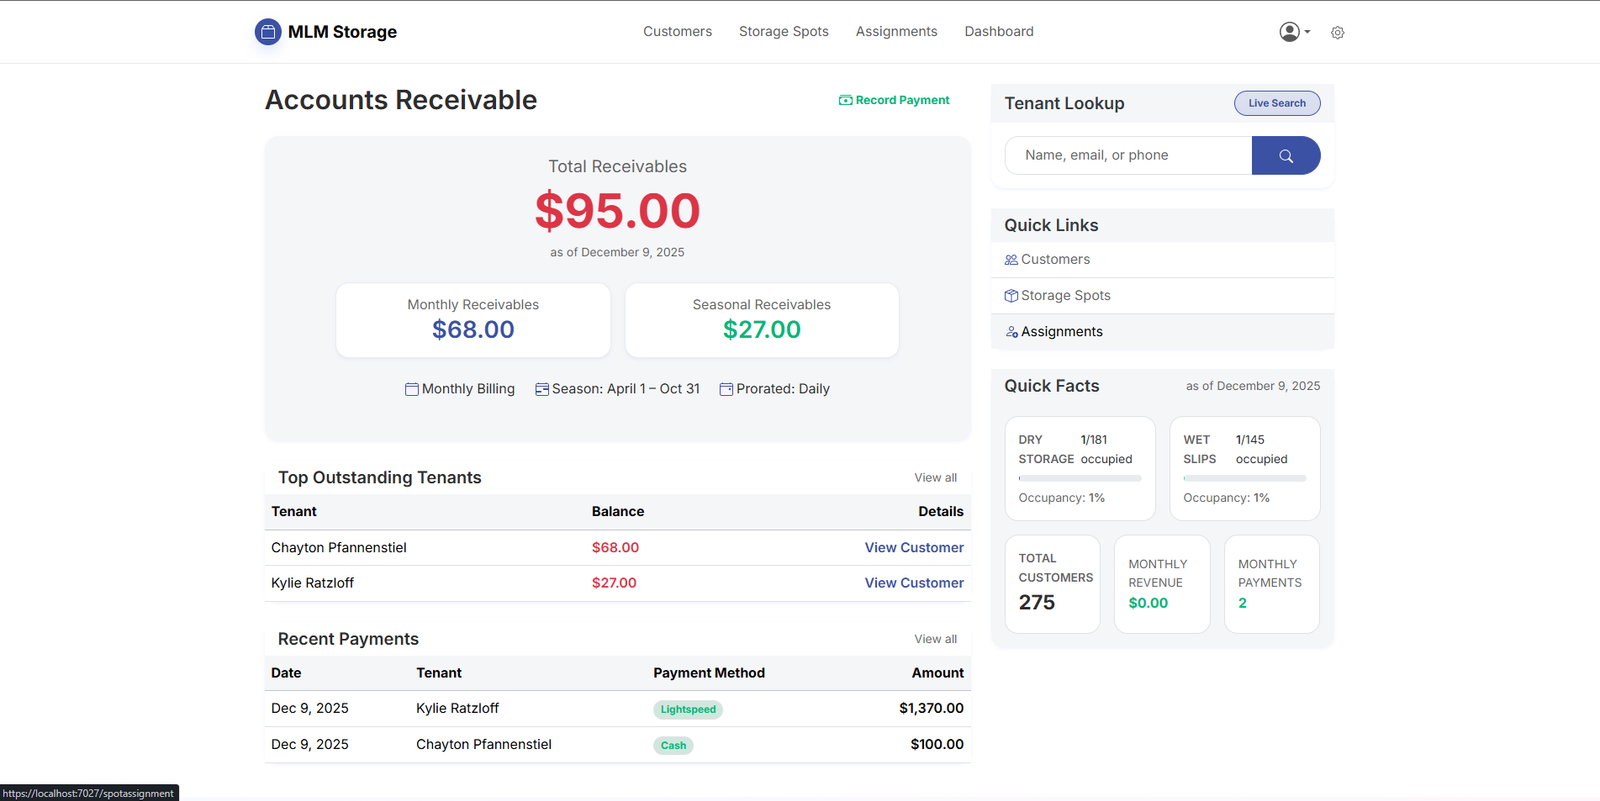Open the Customers nav menu item
The width and height of the screenshot is (1600, 801).
[x=678, y=32]
